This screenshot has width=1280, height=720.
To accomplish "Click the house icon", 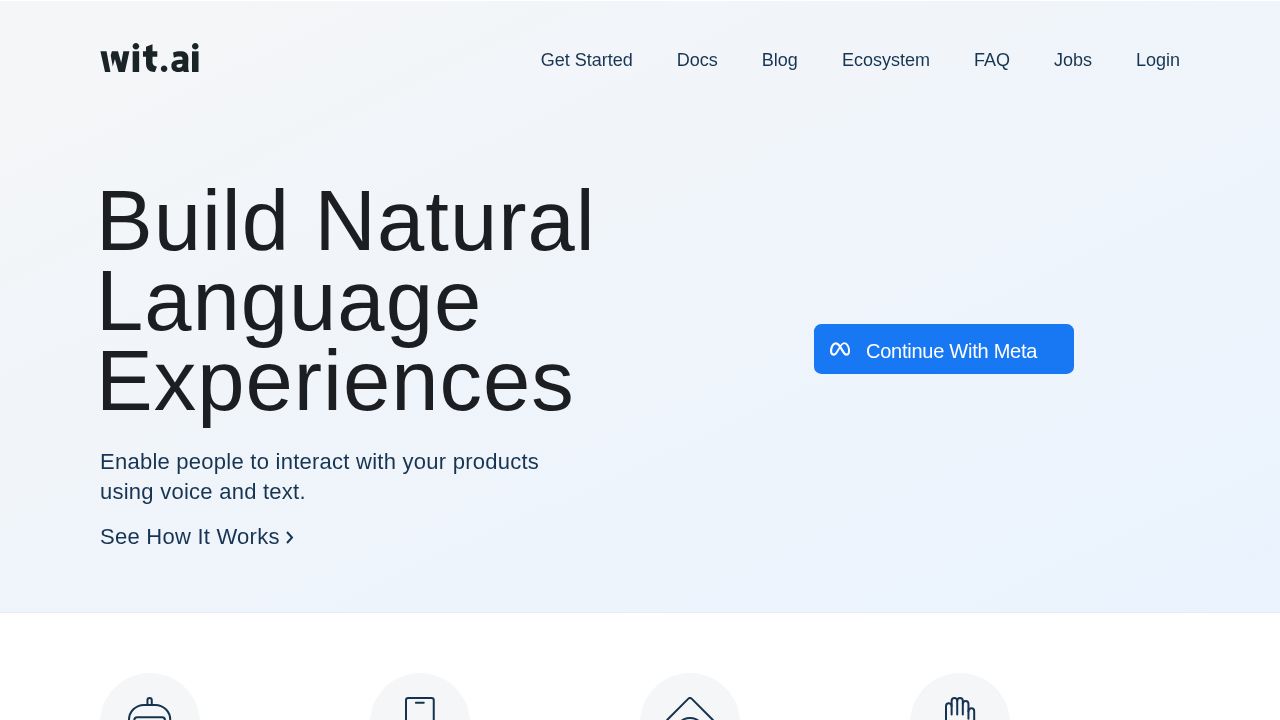I will [690, 709].
